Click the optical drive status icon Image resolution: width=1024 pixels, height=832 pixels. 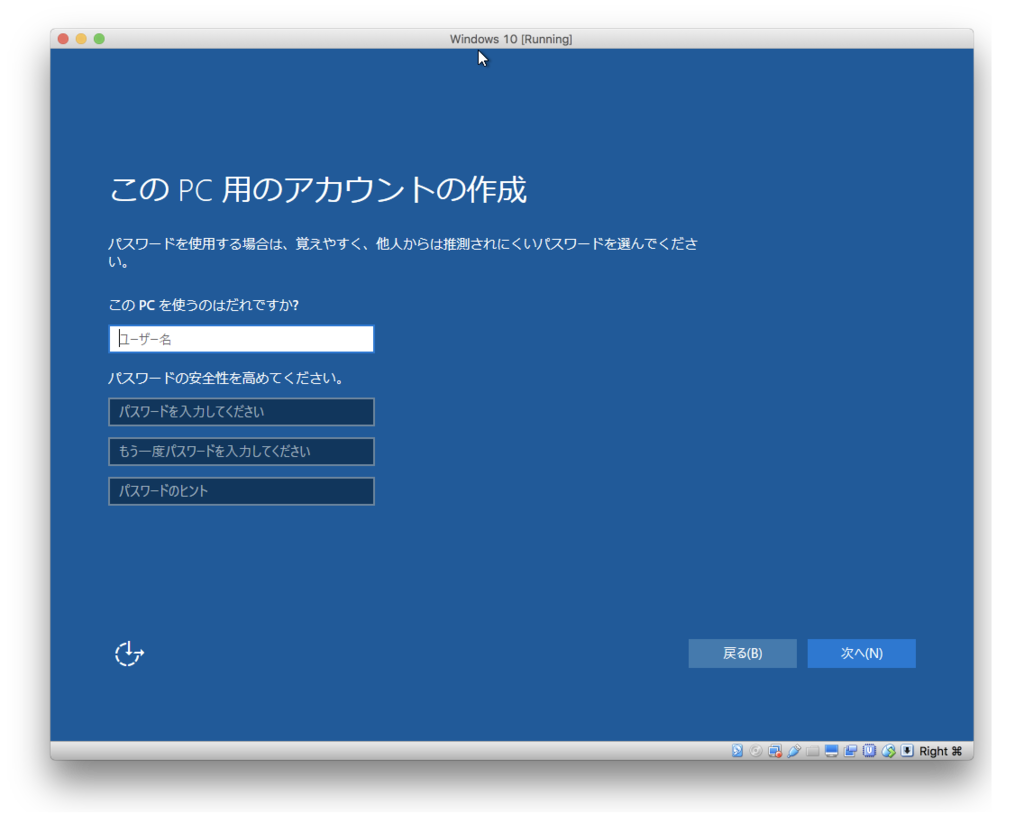(x=756, y=750)
